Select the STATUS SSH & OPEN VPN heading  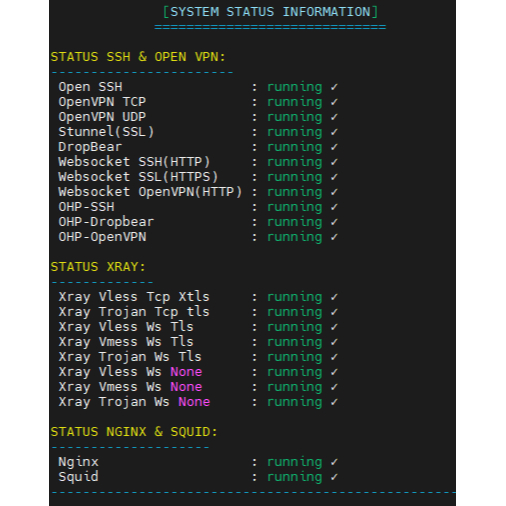click(138, 57)
